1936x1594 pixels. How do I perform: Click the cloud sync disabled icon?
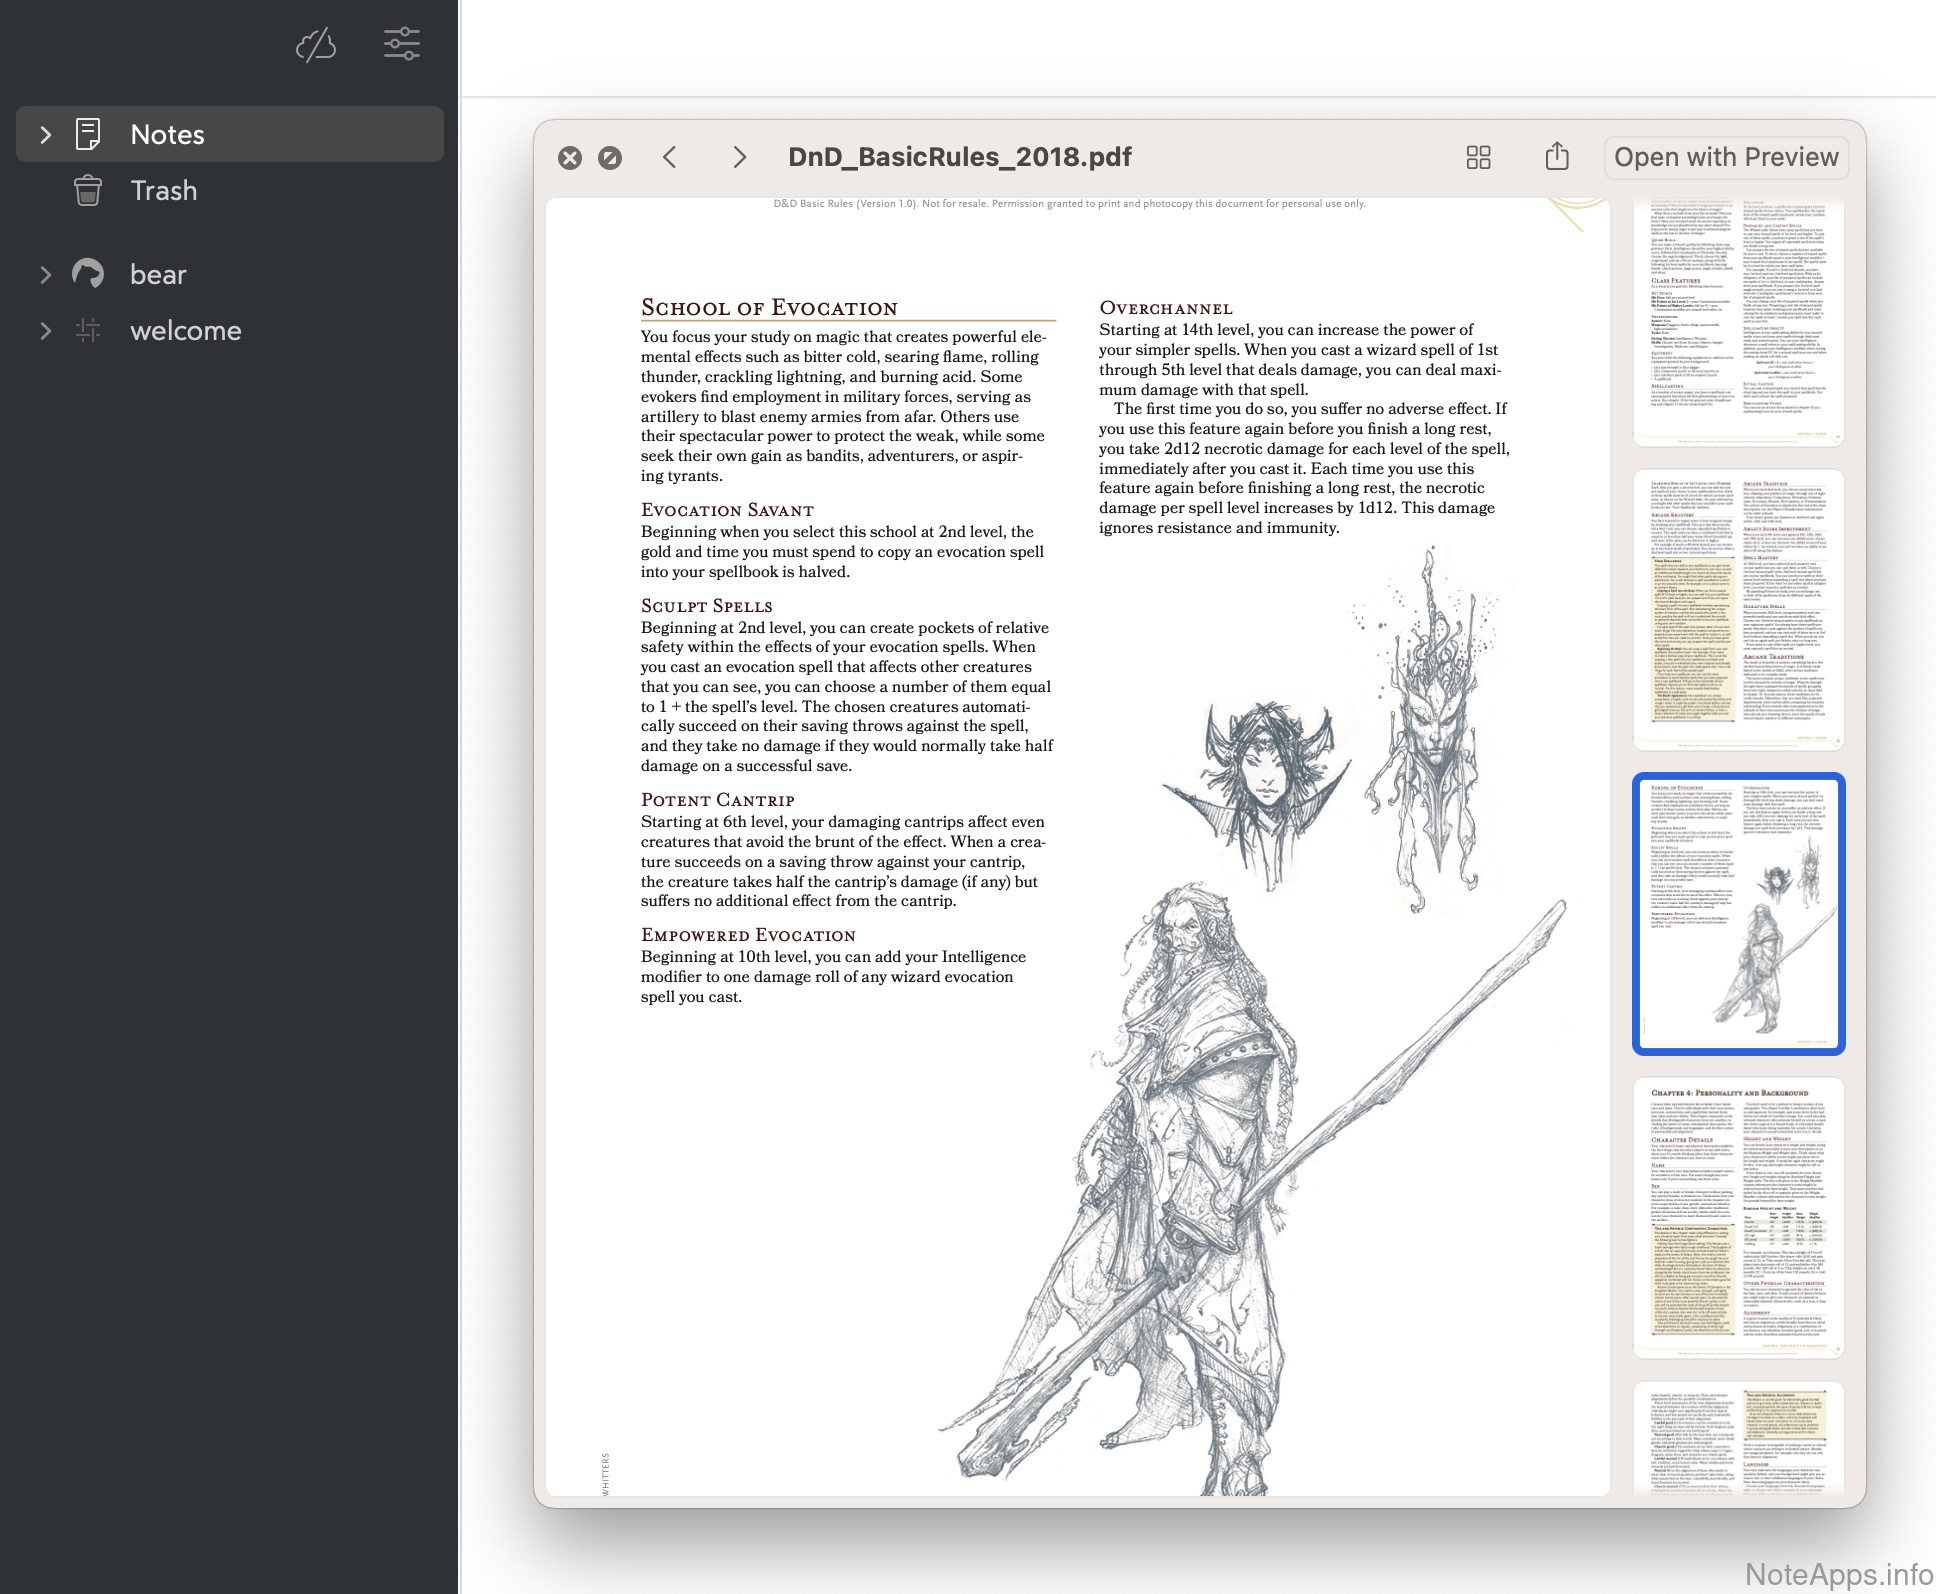point(316,45)
